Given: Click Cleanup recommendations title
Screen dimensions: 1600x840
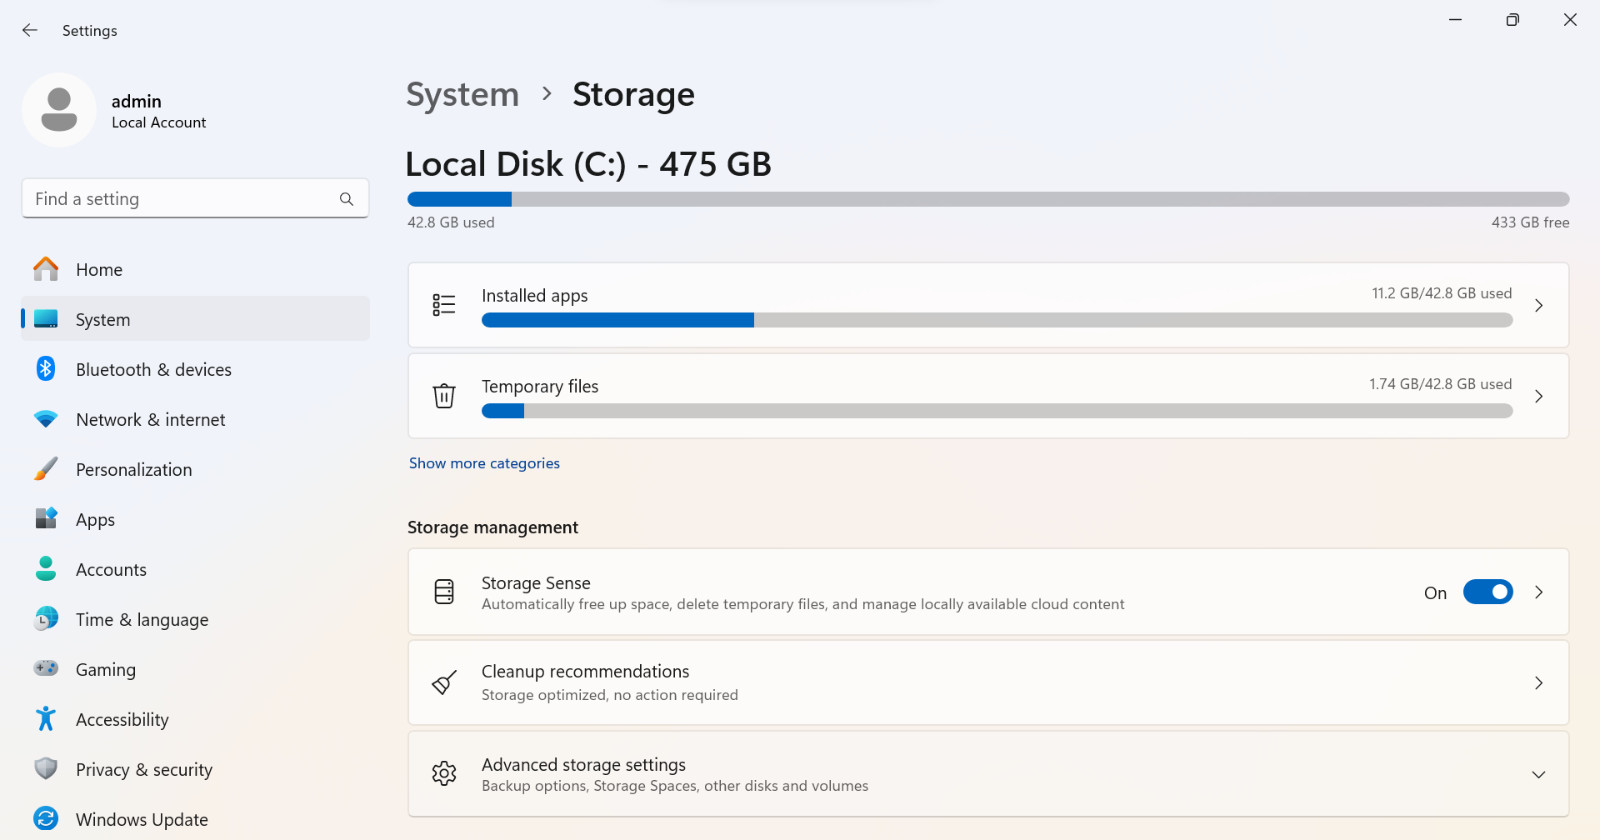Looking at the screenshot, I should [x=585, y=671].
